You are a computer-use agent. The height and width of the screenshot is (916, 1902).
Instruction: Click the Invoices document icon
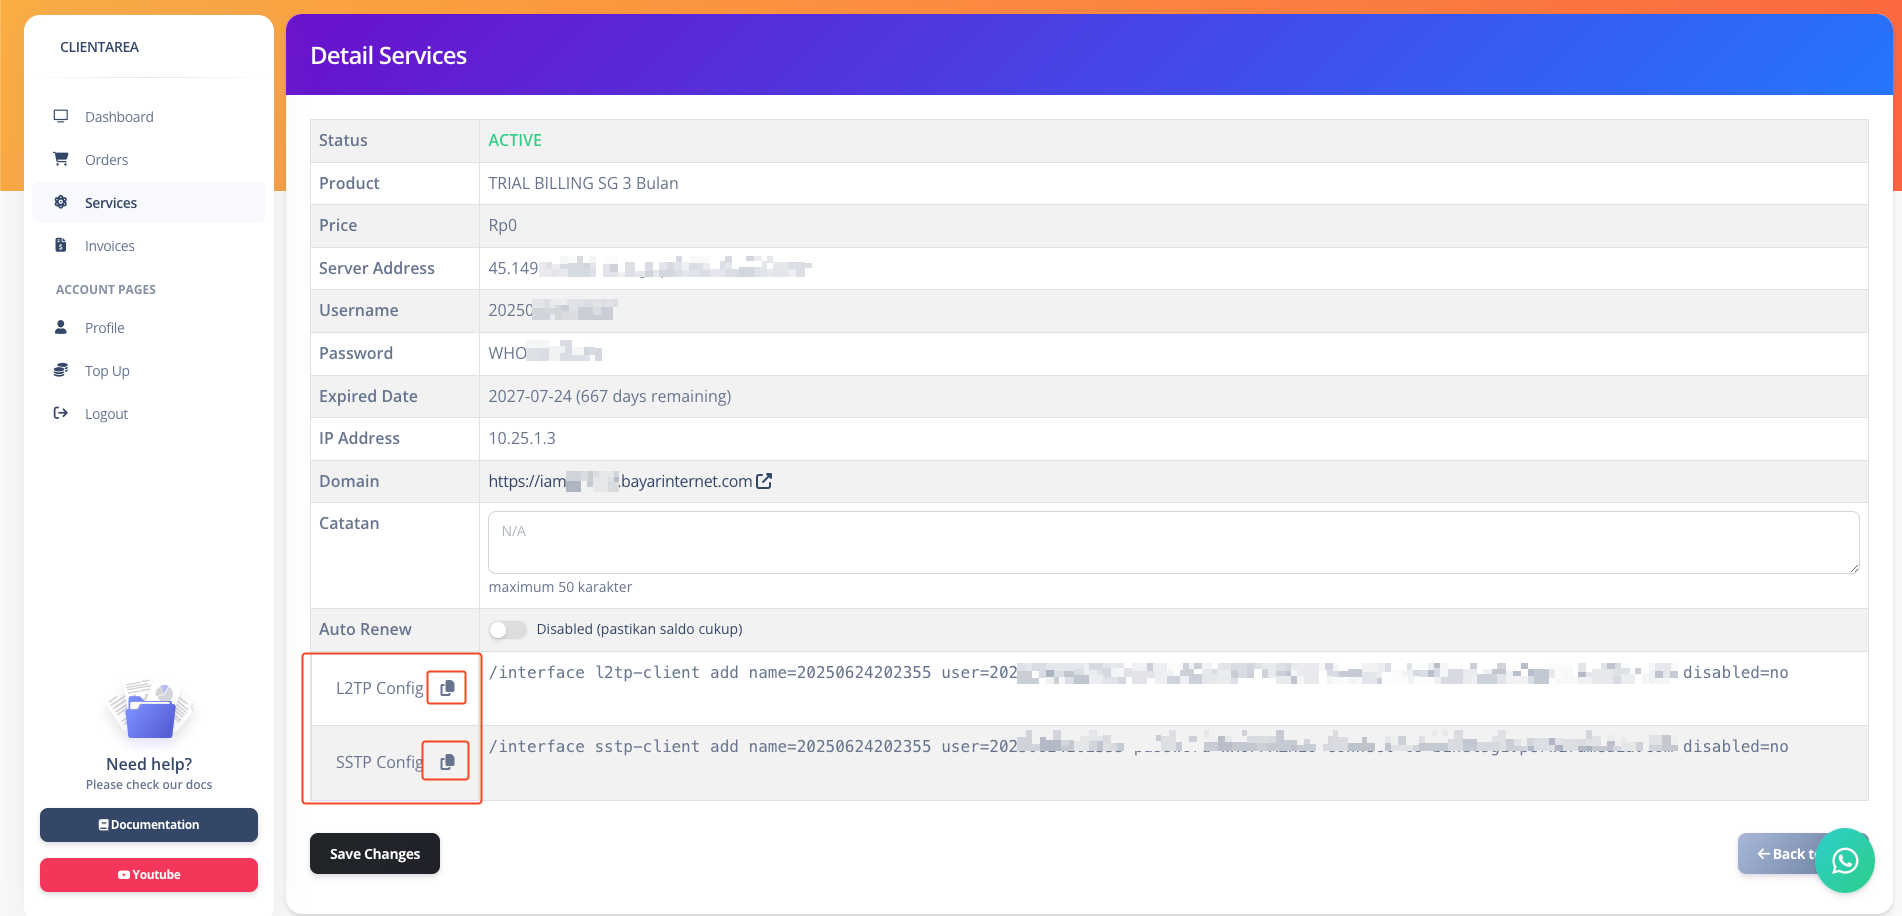click(61, 245)
